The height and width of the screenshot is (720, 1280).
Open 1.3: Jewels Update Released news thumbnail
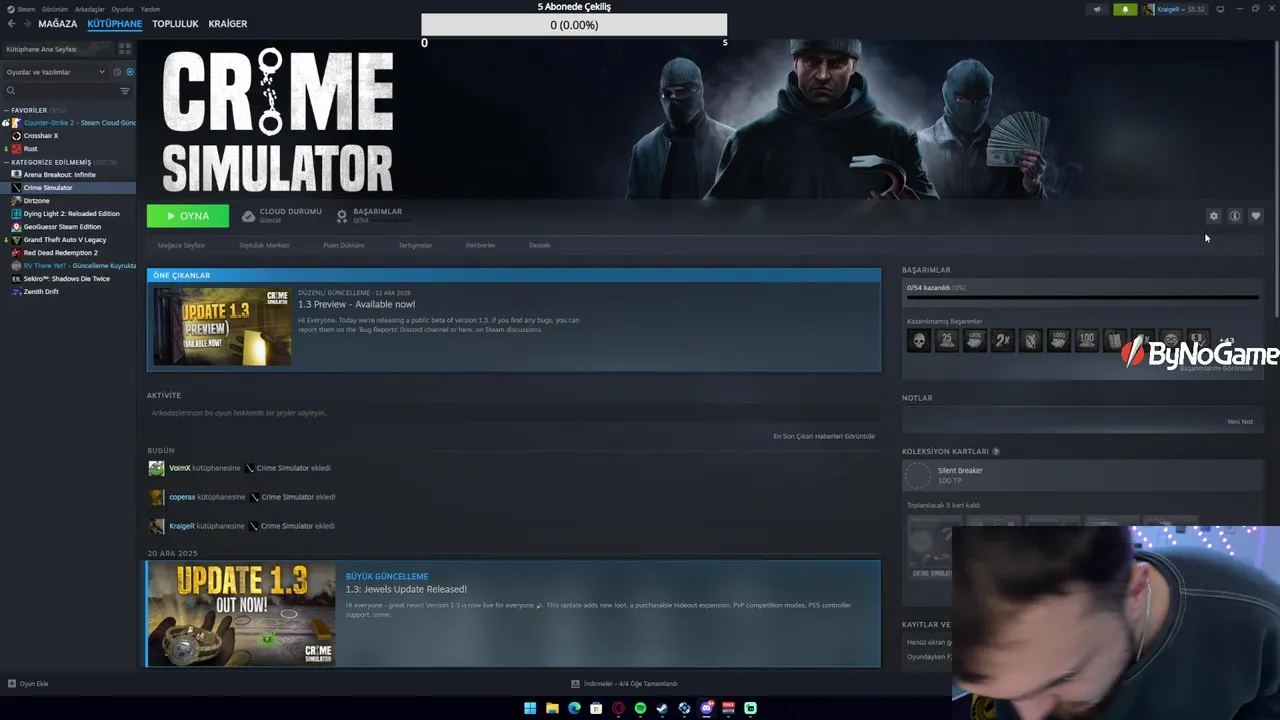[241, 614]
